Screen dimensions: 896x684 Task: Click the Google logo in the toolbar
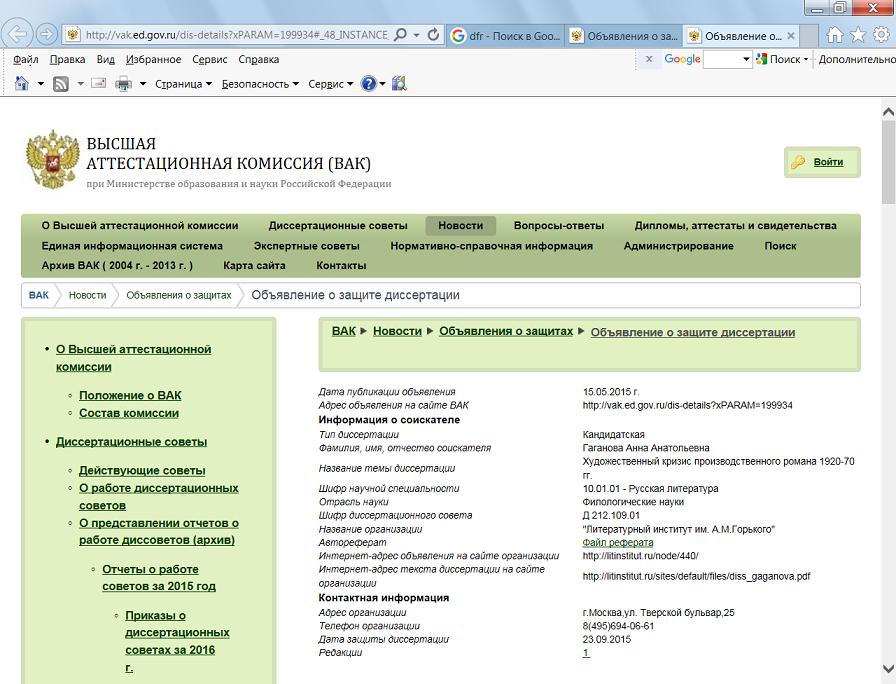click(682, 59)
